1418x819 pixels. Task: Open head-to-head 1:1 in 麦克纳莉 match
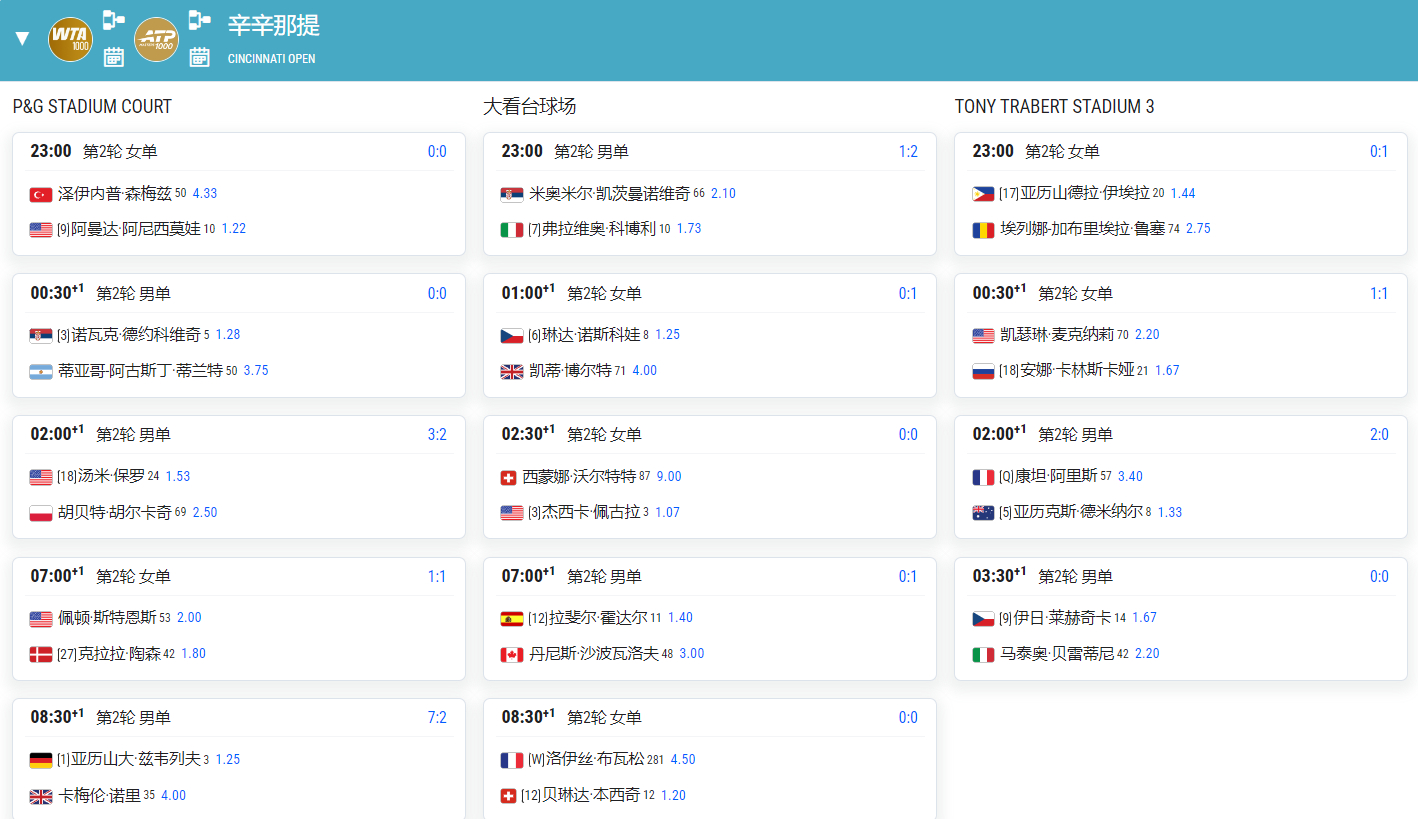[1379, 294]
